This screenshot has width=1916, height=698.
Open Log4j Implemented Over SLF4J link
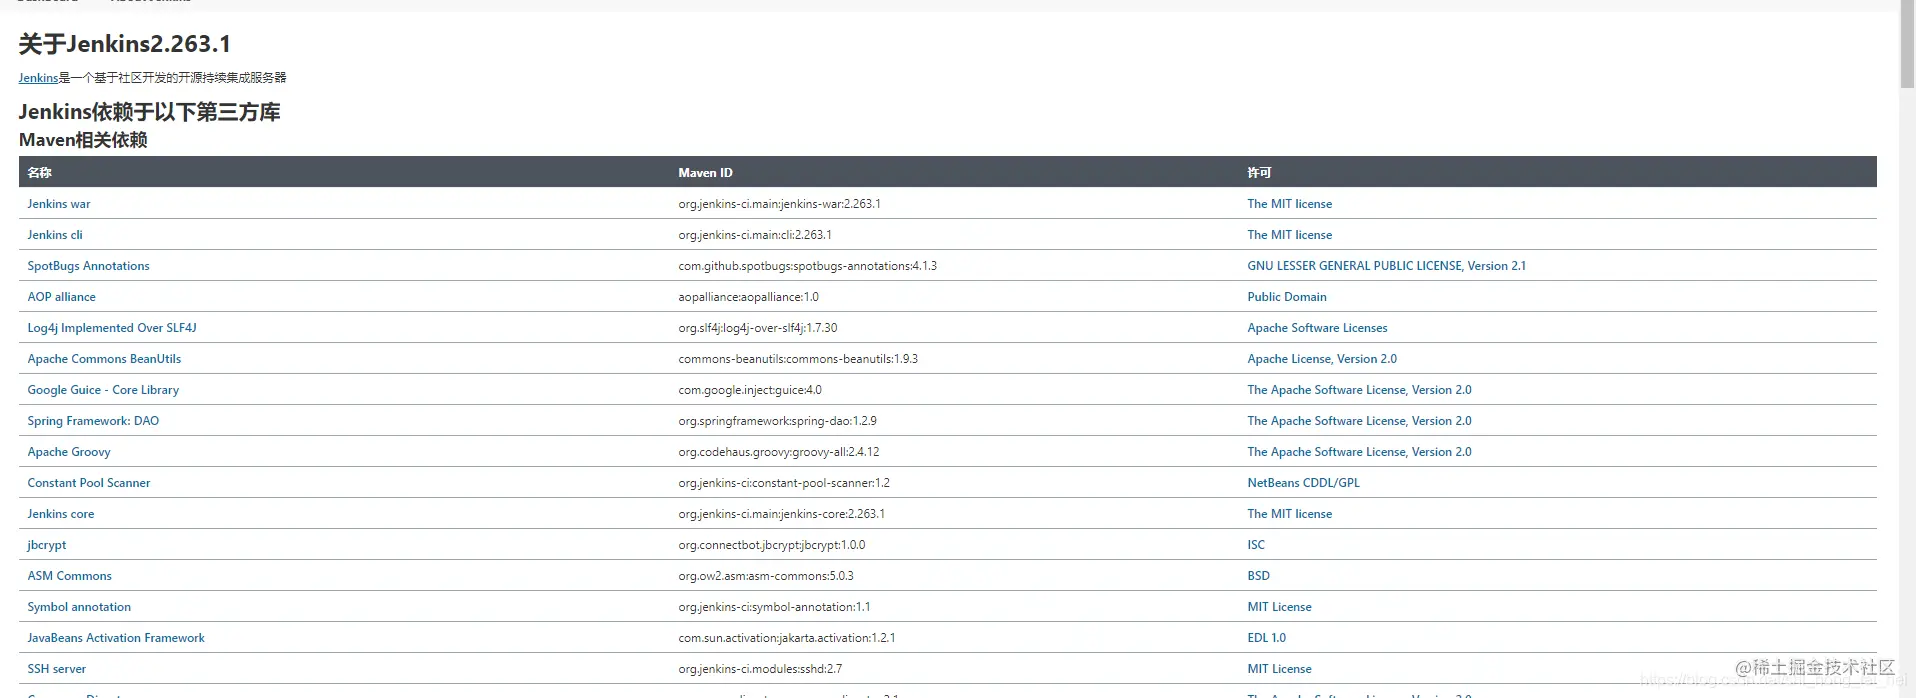point(112,328)
